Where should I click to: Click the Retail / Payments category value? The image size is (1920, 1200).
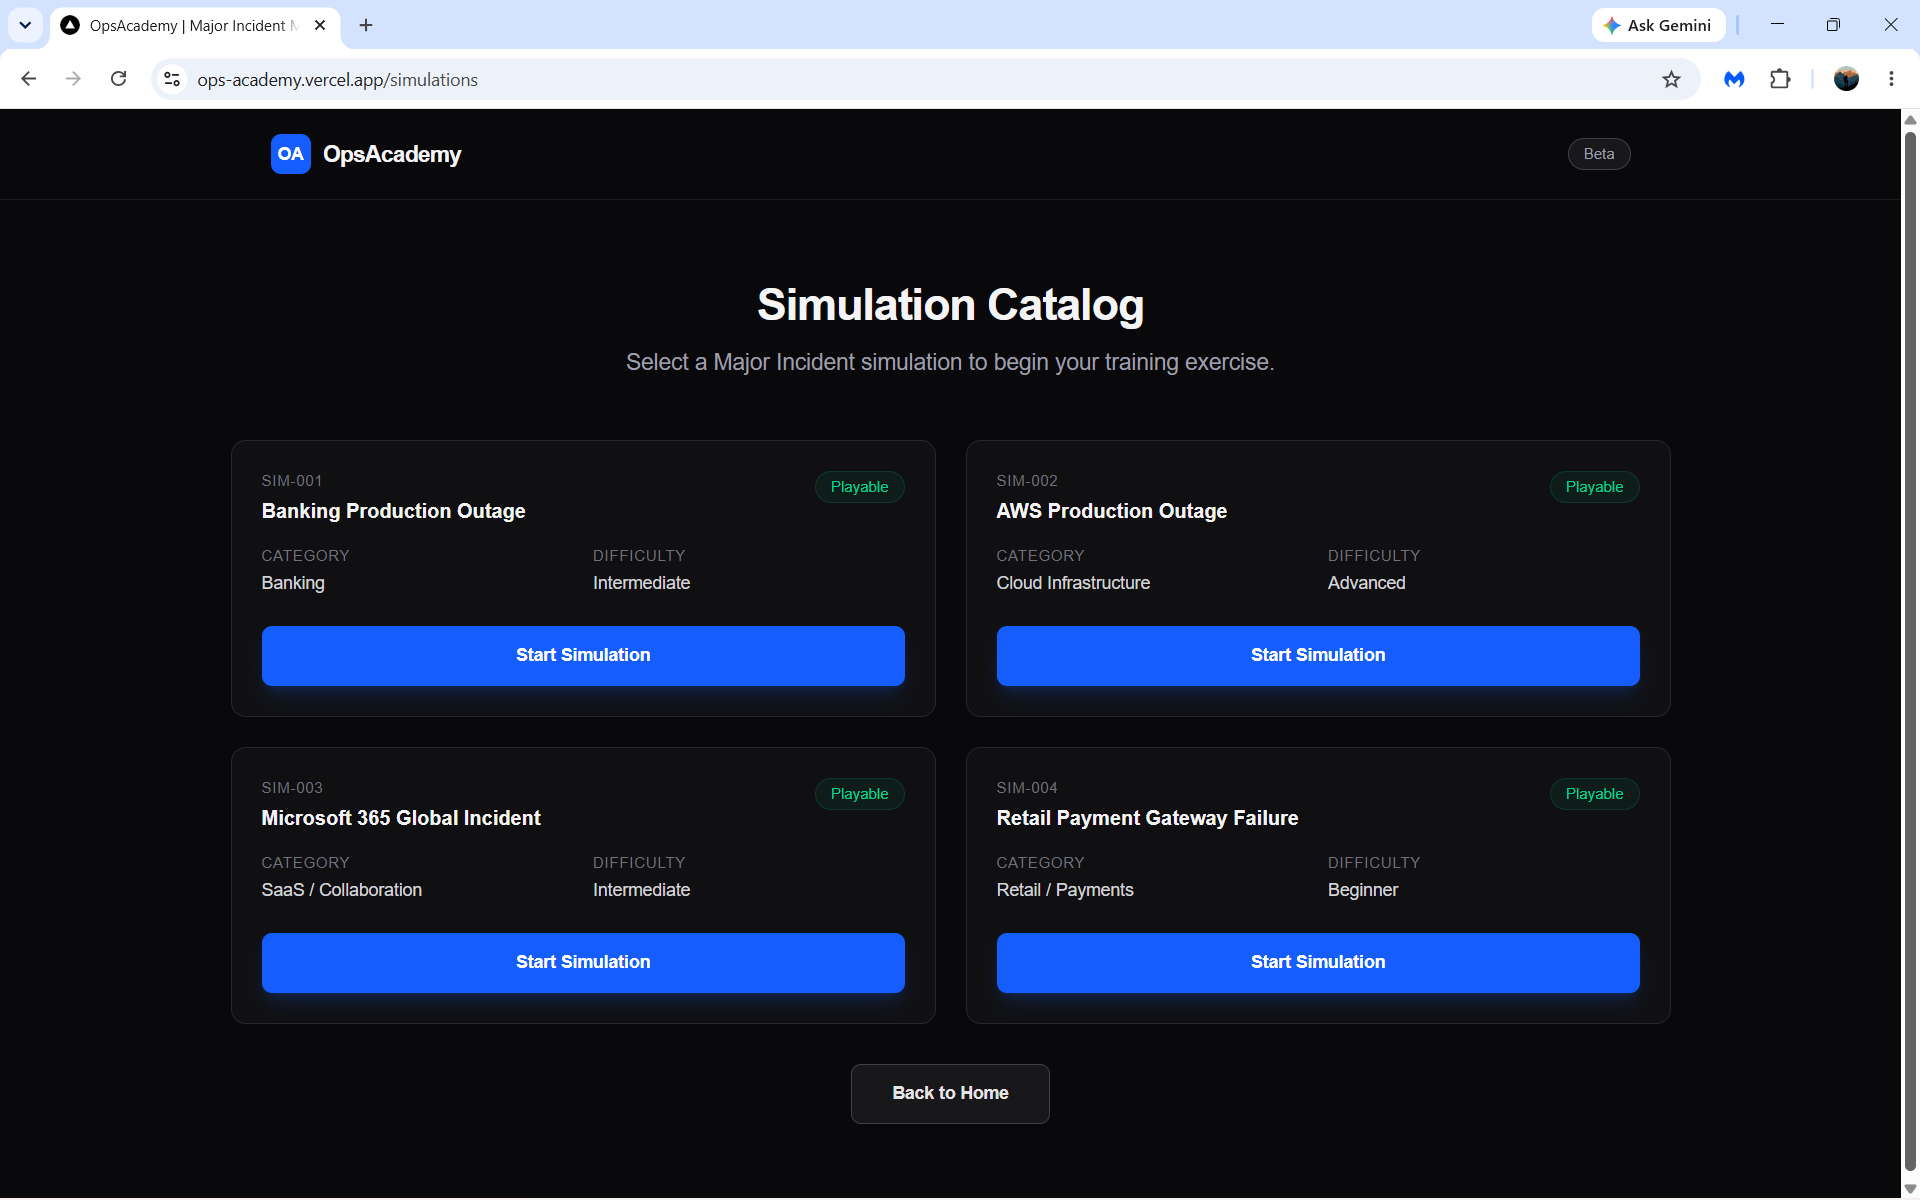coord(1065,890)
